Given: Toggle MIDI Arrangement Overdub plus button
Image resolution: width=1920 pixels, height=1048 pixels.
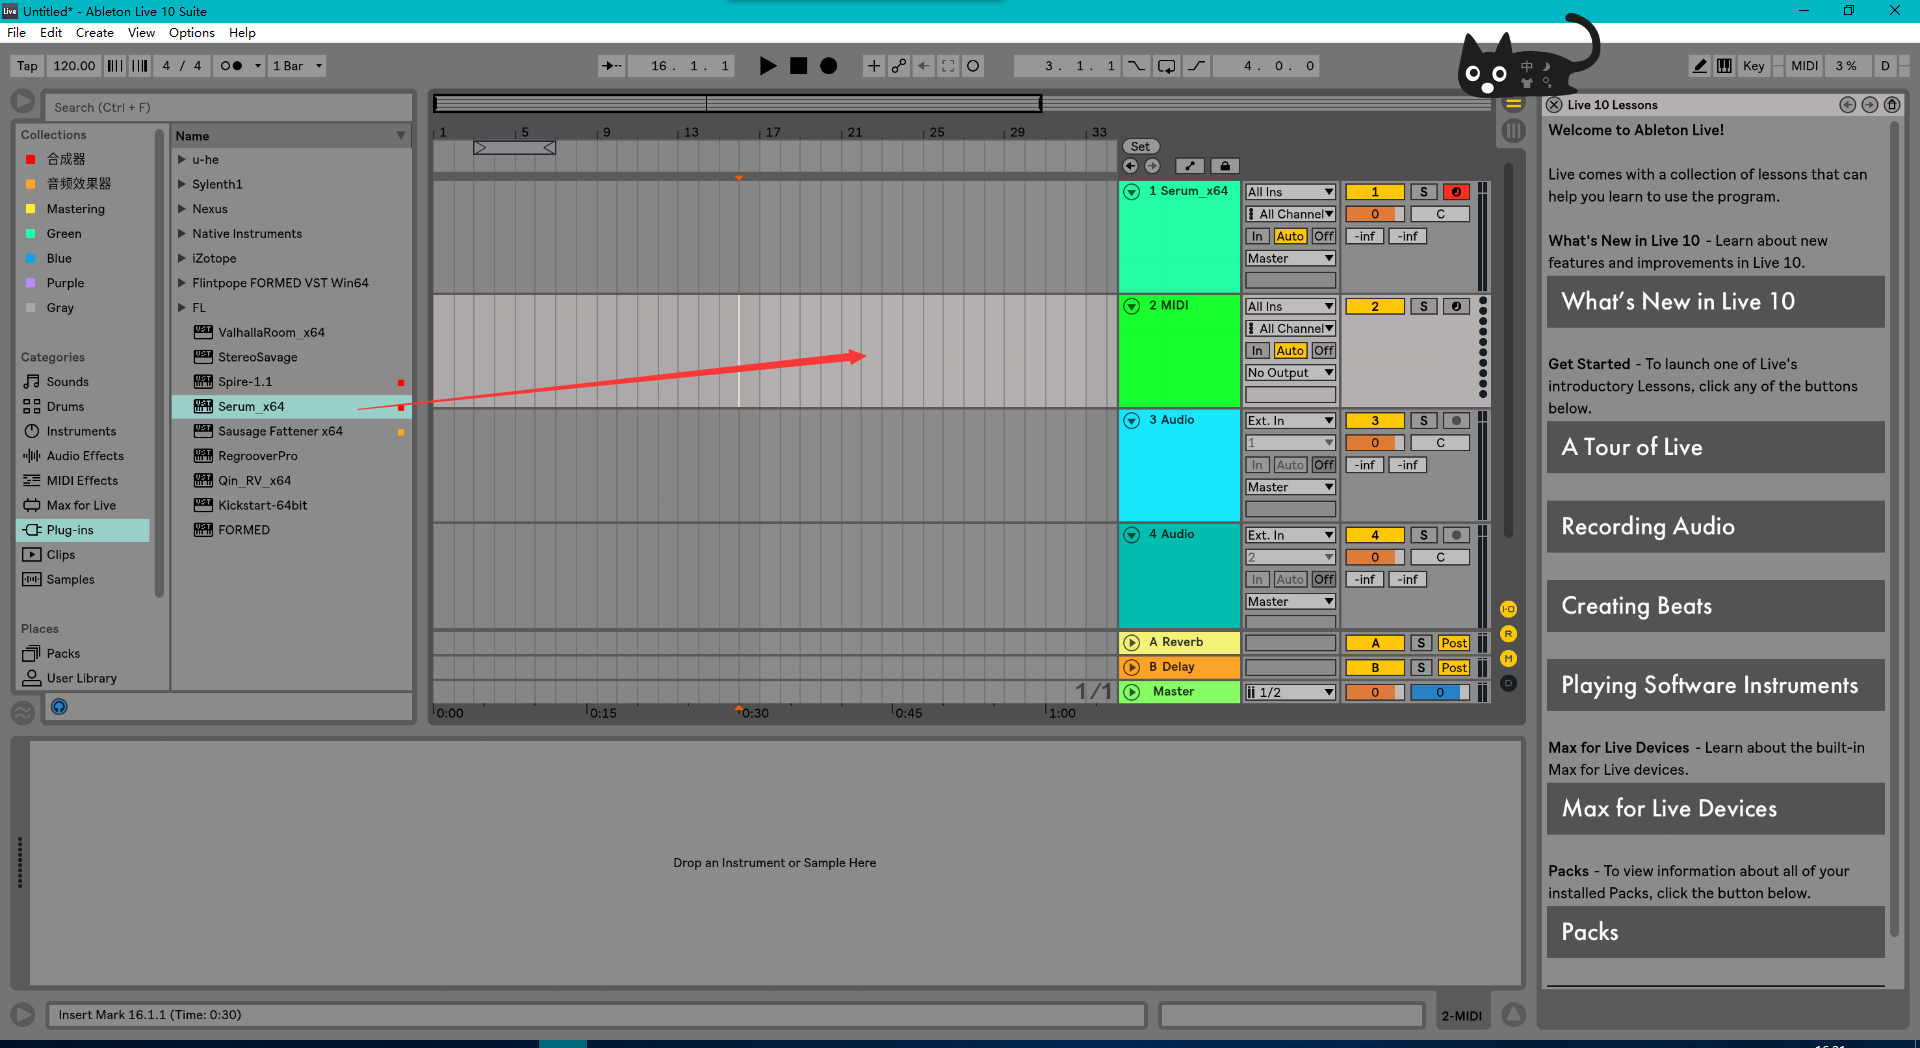Looking at the screenshot, I should (874, 66).
